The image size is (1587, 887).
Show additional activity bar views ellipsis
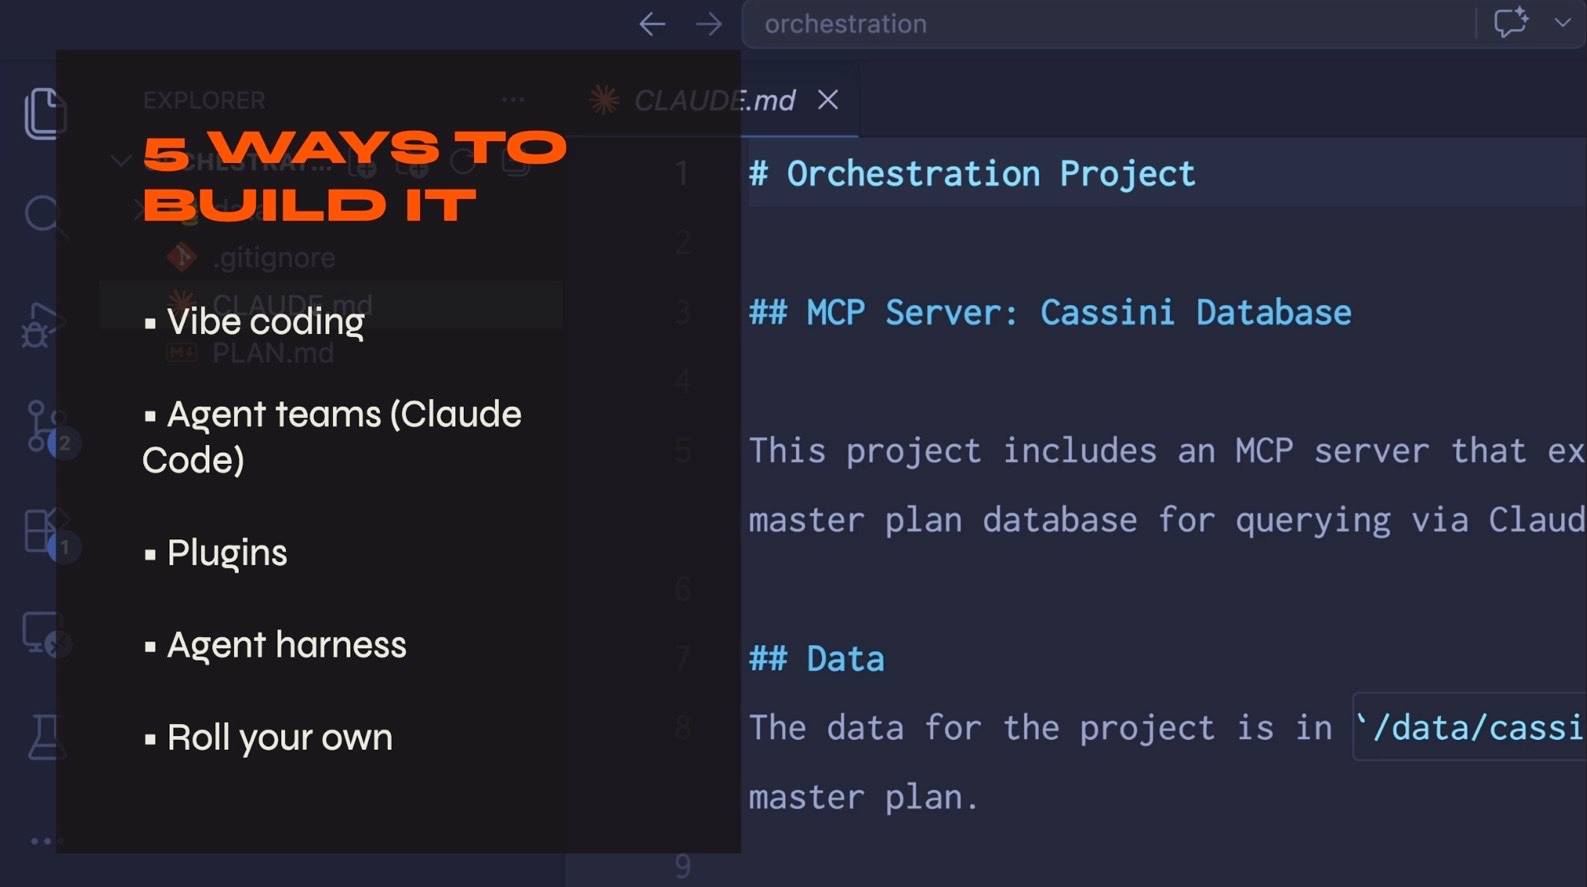pos(44,841)
